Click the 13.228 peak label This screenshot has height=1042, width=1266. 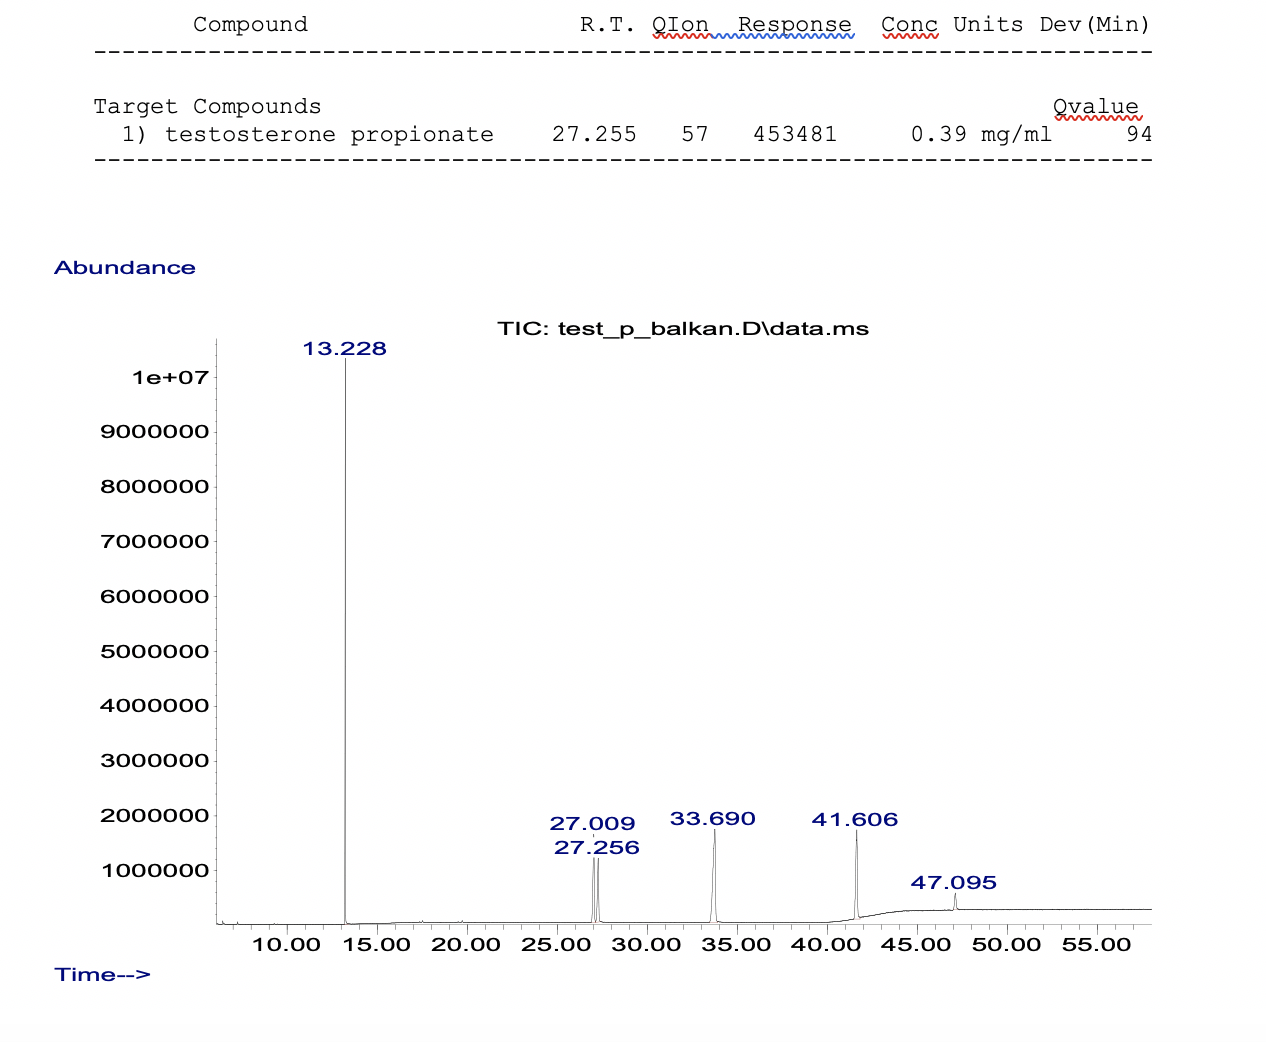click(x=344, y=349)
